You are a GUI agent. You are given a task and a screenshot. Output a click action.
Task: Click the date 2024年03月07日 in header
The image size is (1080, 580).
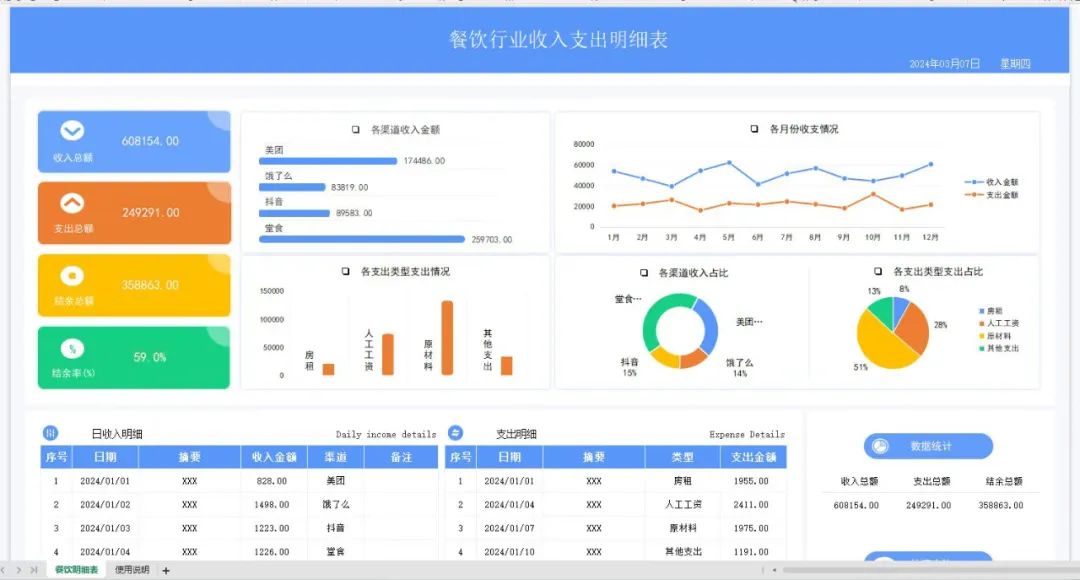click(944, 63)
